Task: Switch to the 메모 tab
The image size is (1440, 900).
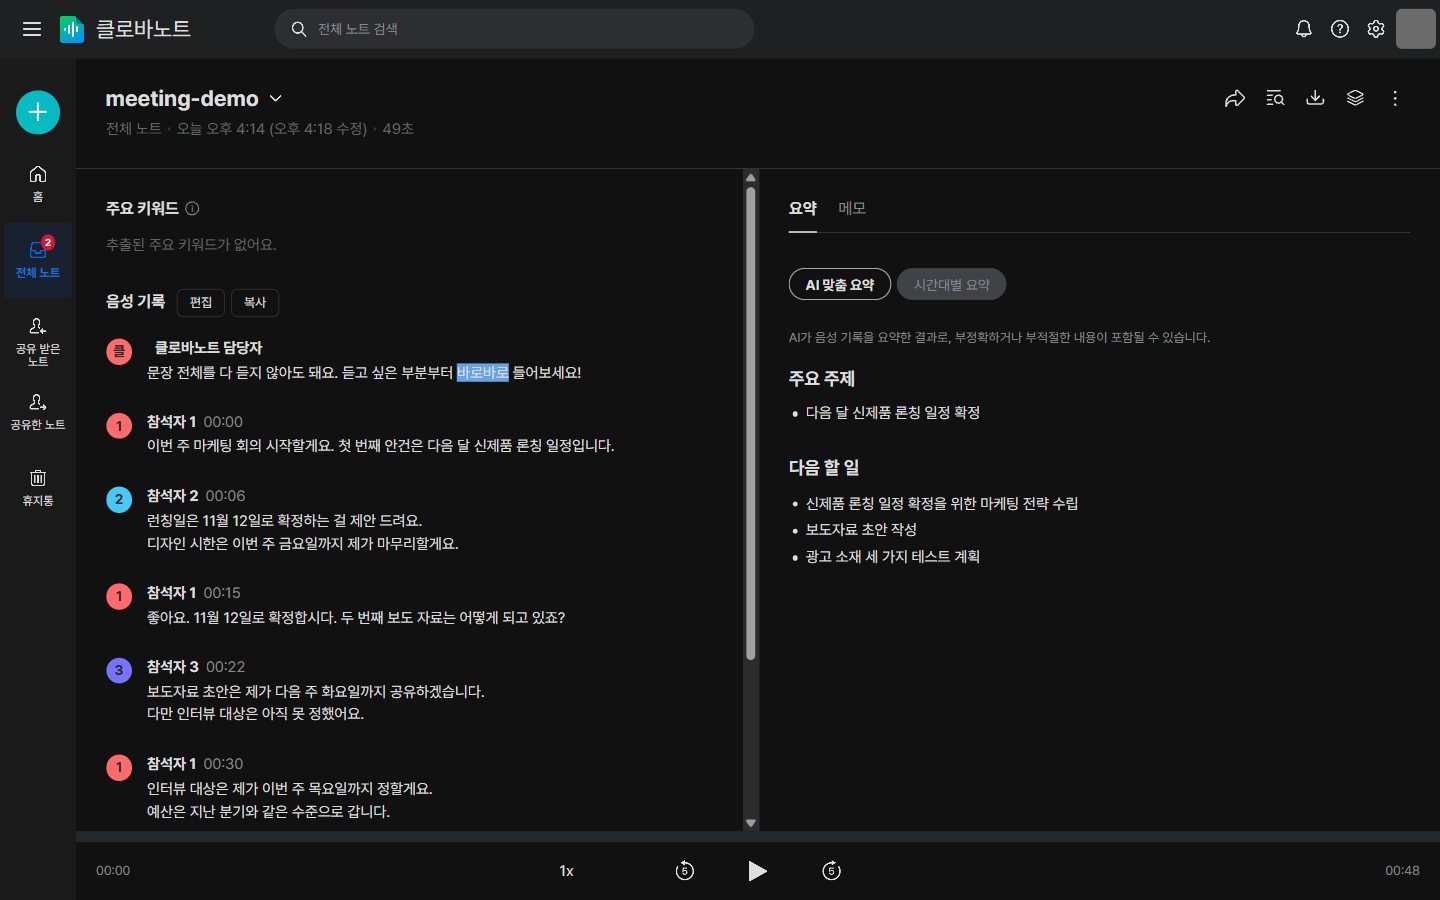Action: pyautogui.click(x=852, y=208)
